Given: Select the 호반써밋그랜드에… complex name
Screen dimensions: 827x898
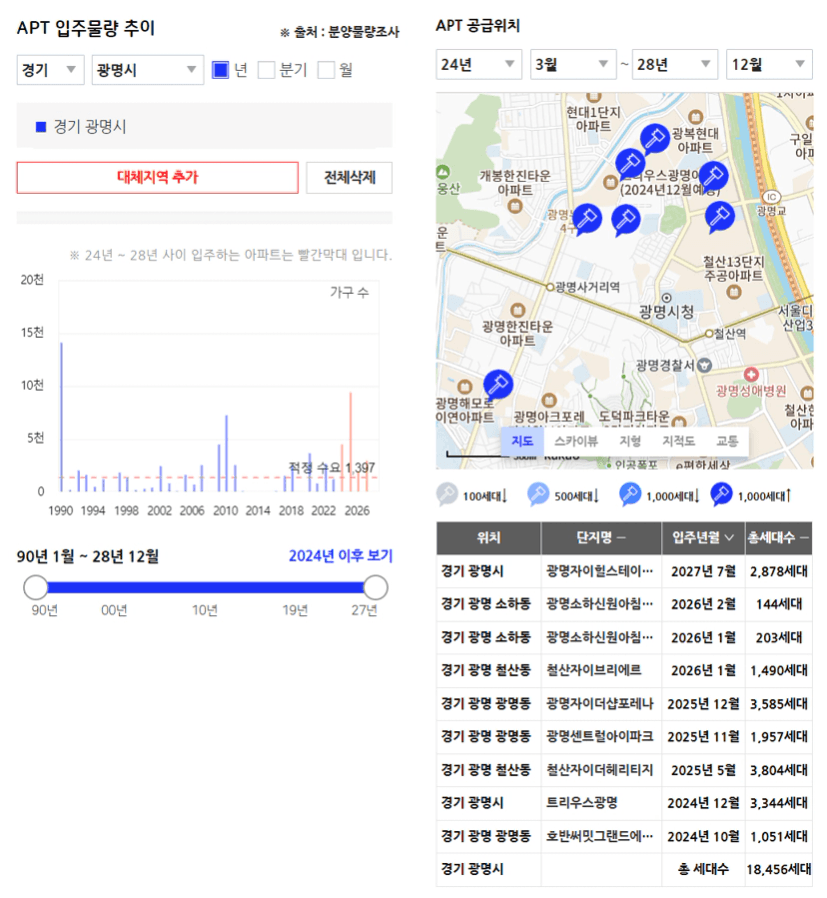Looking at the screenshot, I should coord(600,836).
